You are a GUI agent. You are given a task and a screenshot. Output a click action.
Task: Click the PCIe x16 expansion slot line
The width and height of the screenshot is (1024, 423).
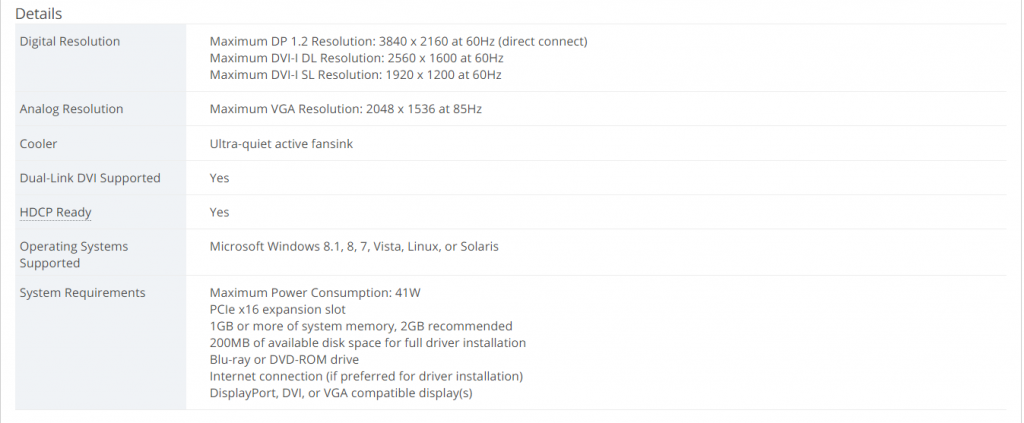(278, 309)
